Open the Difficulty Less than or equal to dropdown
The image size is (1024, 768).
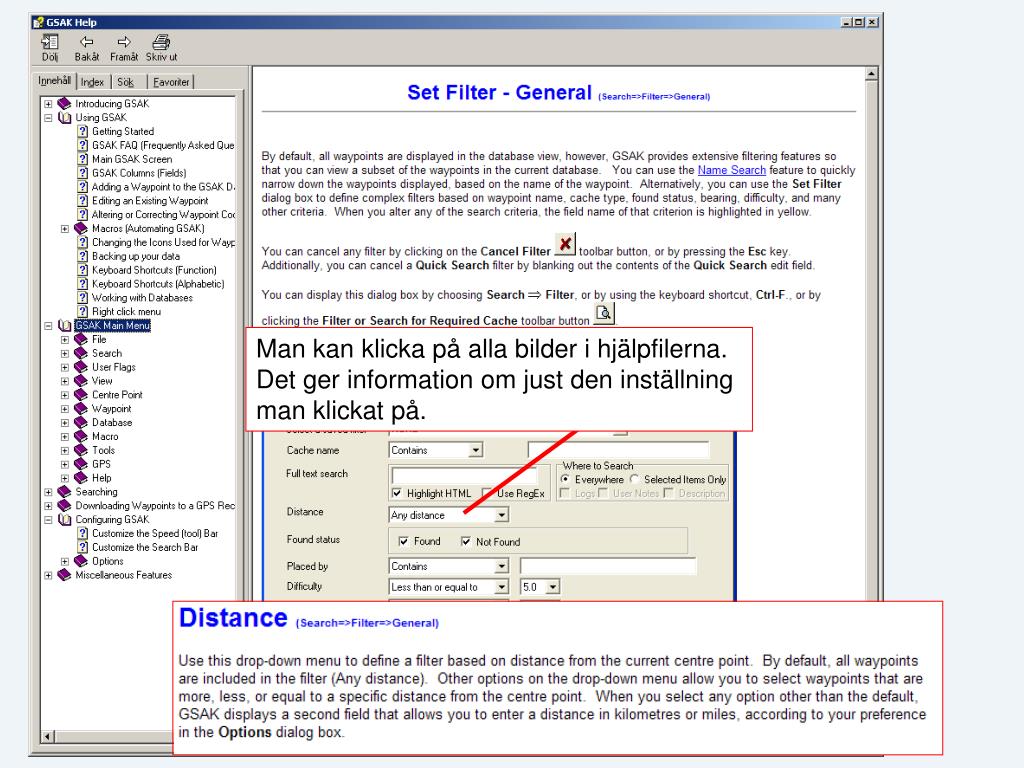click(501, 587)
